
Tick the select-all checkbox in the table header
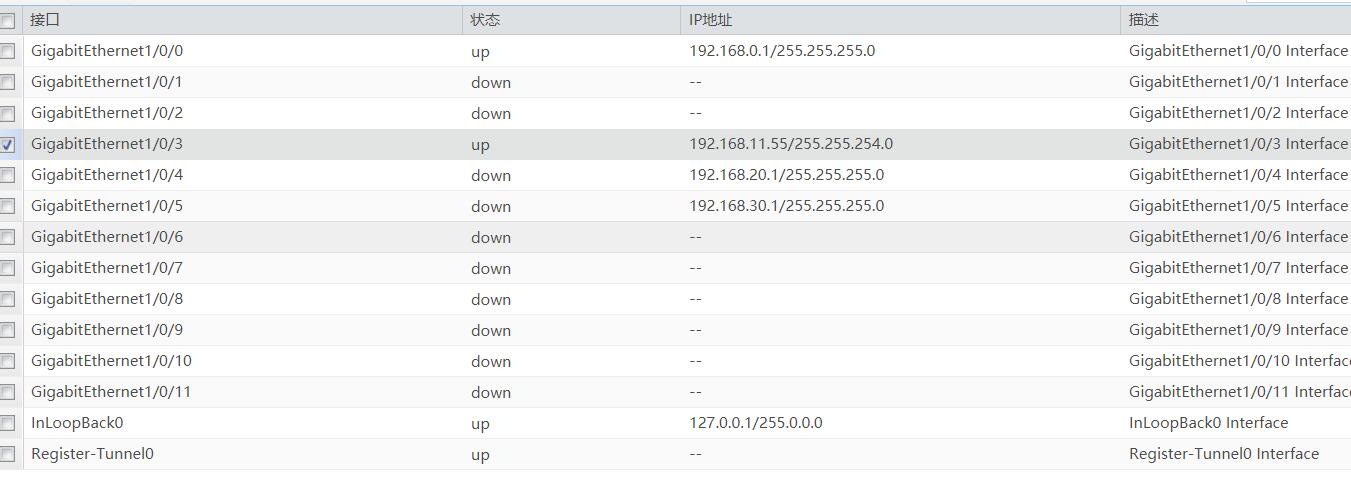pos(8,20)
